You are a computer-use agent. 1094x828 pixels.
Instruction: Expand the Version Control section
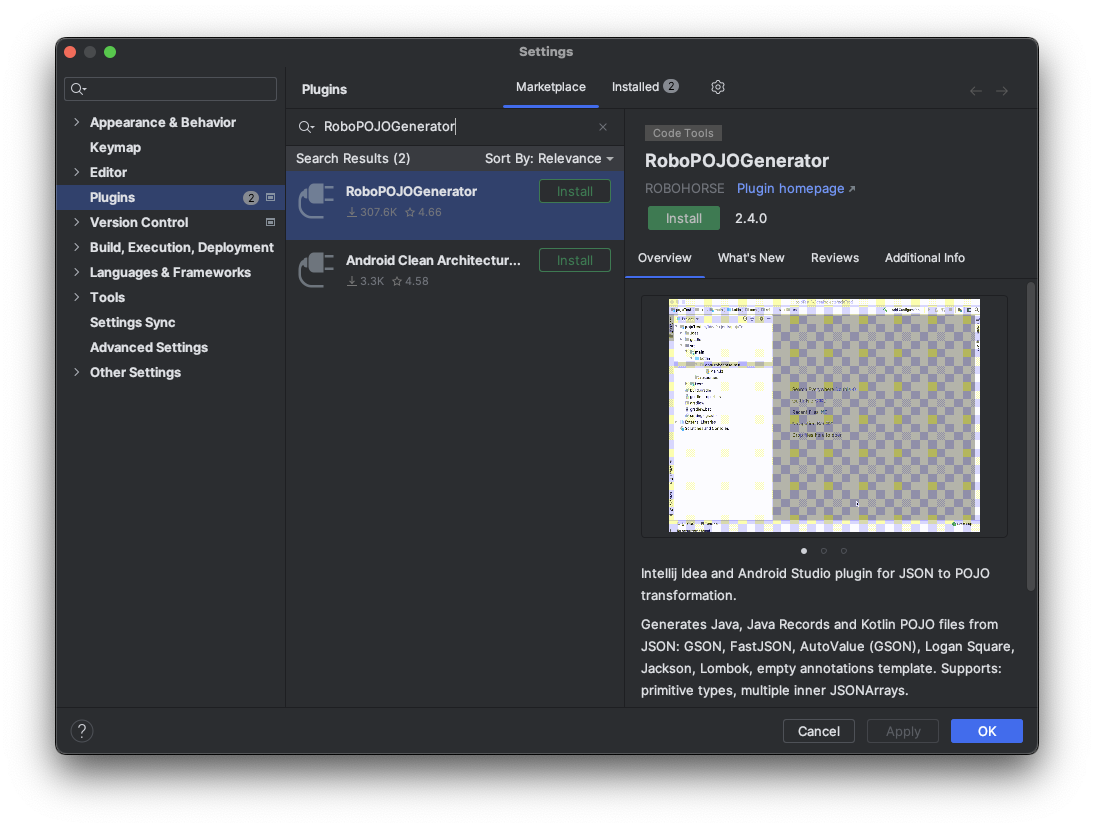tap(77, 223)
